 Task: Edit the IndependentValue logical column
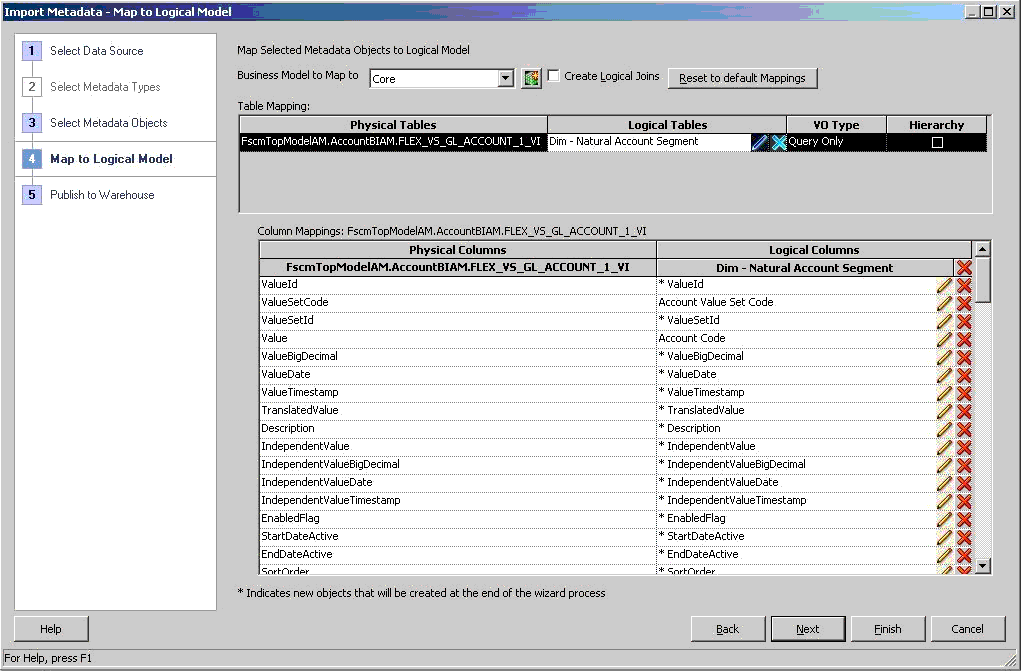pyautogui.click(x=944, y=447)
